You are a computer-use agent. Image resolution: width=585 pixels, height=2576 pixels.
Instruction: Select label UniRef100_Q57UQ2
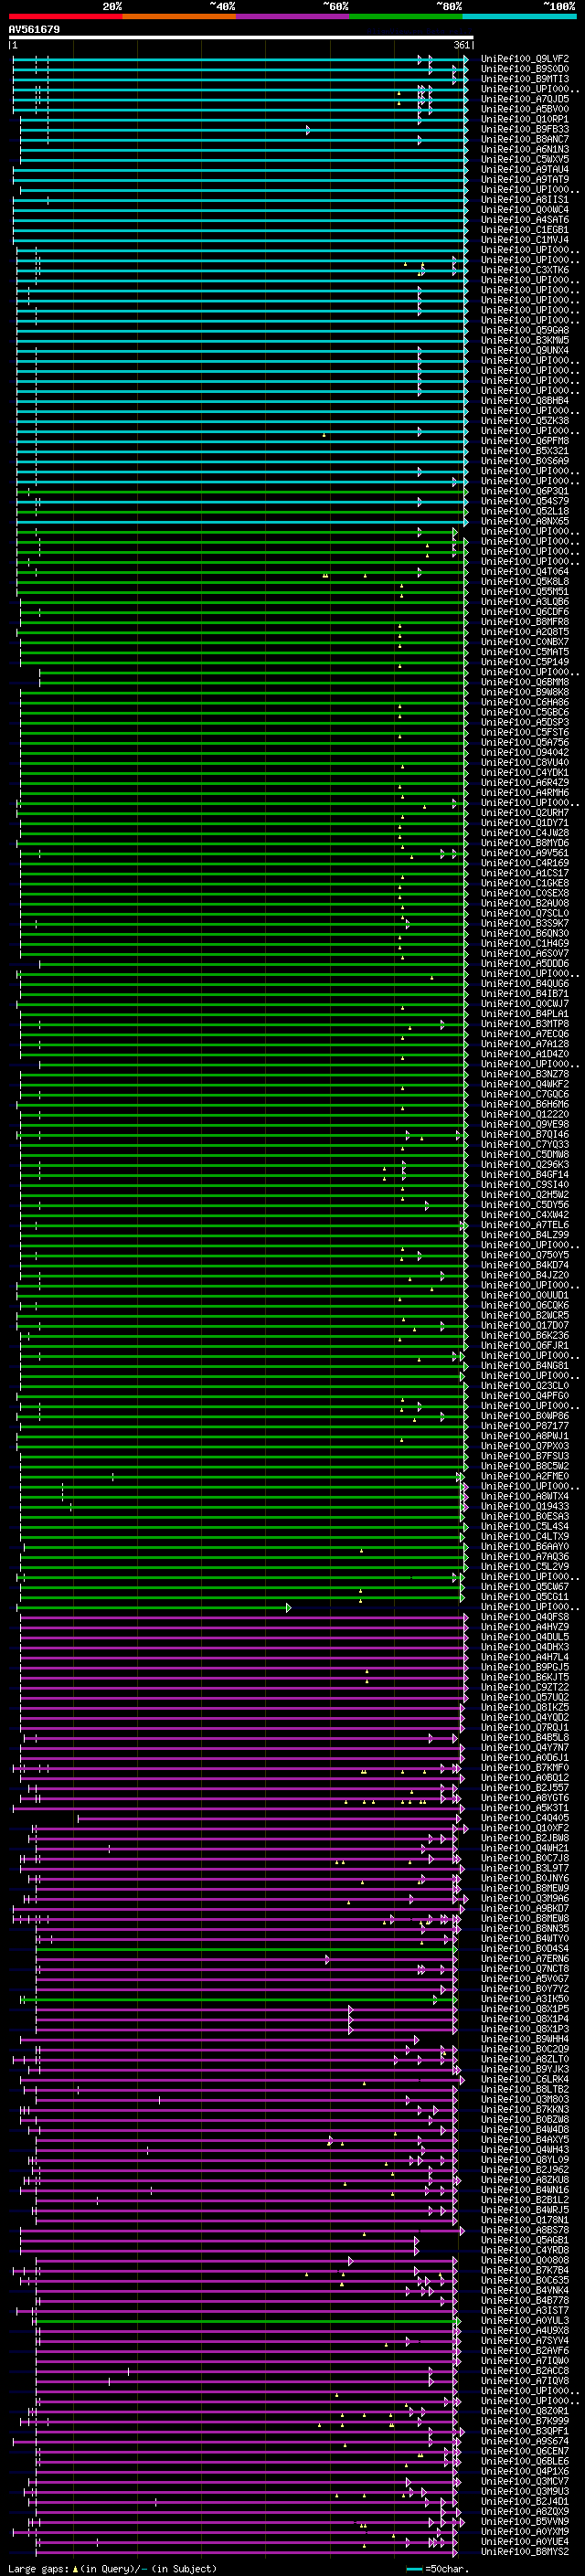pos(525,1697)
